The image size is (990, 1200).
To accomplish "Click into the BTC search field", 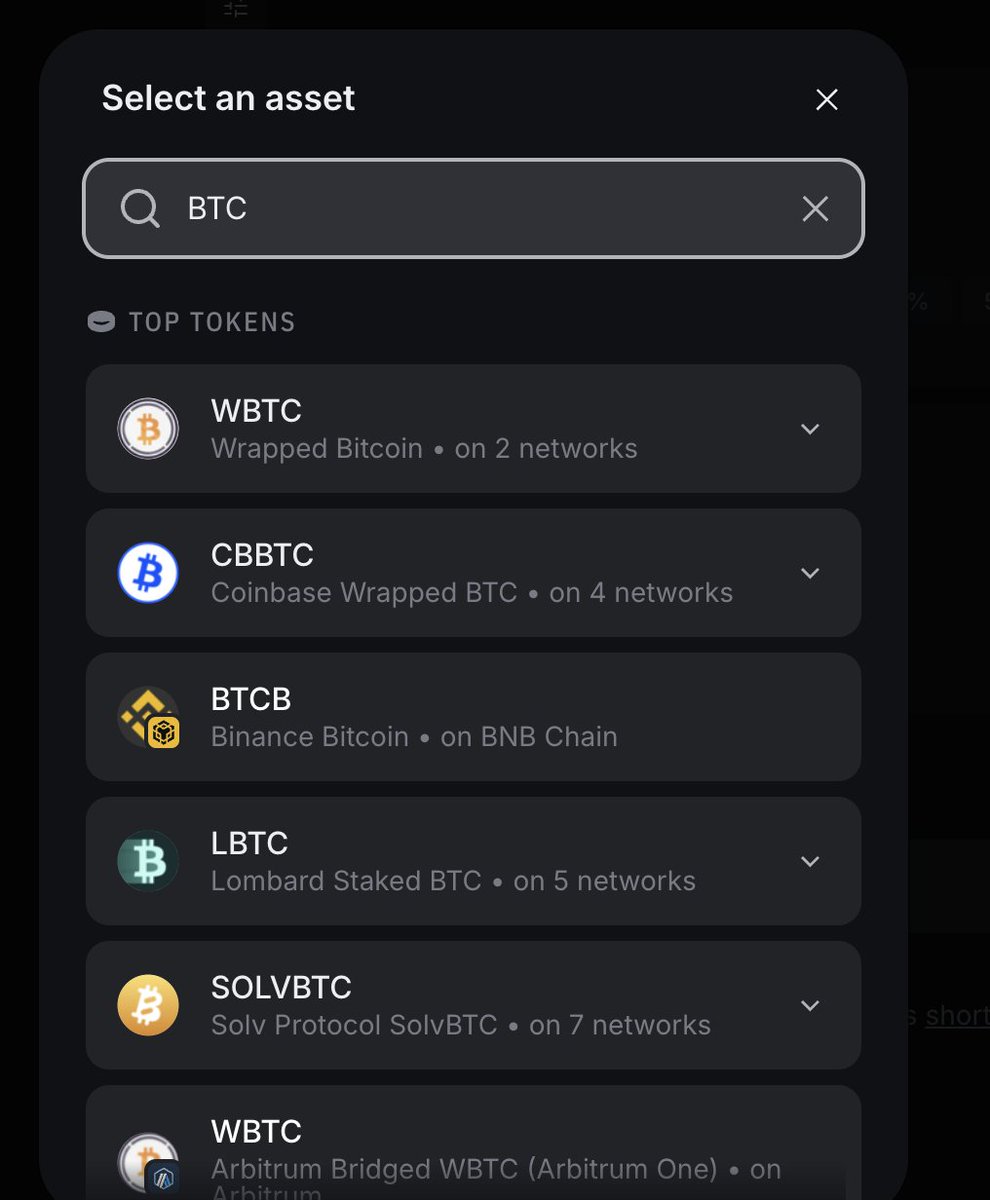I will coord(473,209).
